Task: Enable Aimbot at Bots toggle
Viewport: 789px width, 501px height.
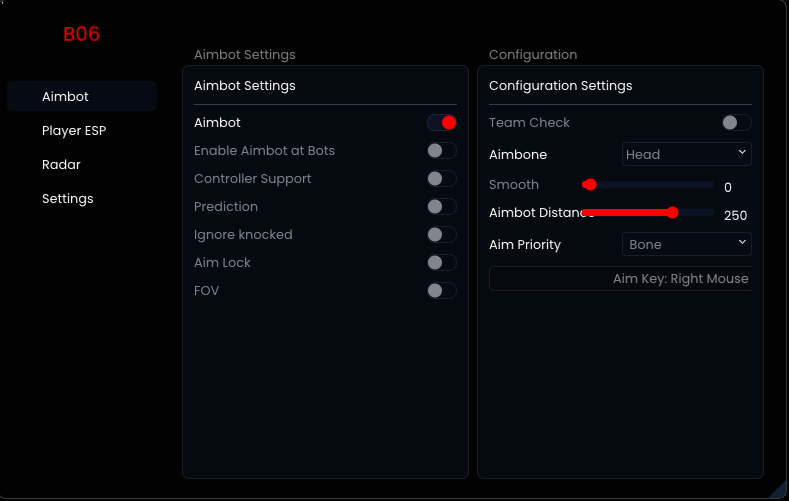Action: tap(442, 151)
